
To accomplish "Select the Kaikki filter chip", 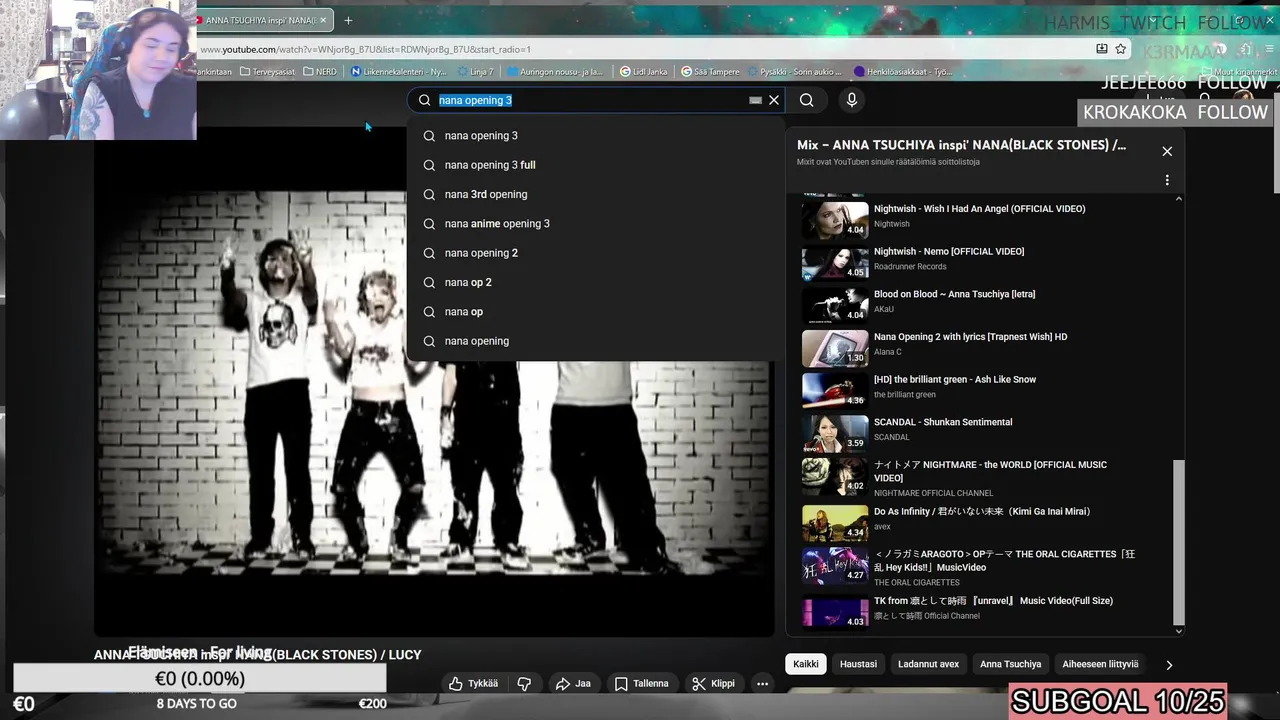I will [806, 664].
